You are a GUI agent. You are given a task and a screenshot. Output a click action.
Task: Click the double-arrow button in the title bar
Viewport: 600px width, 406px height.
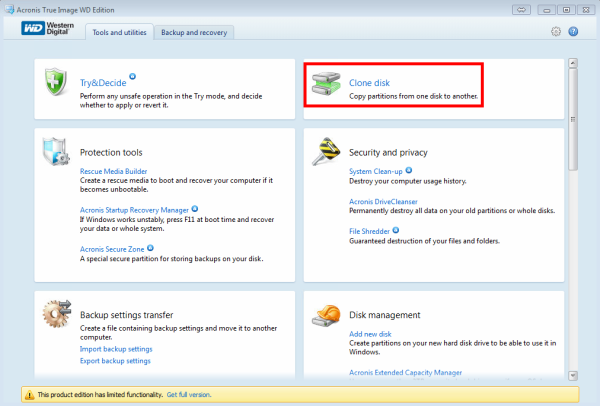point(521,10)
